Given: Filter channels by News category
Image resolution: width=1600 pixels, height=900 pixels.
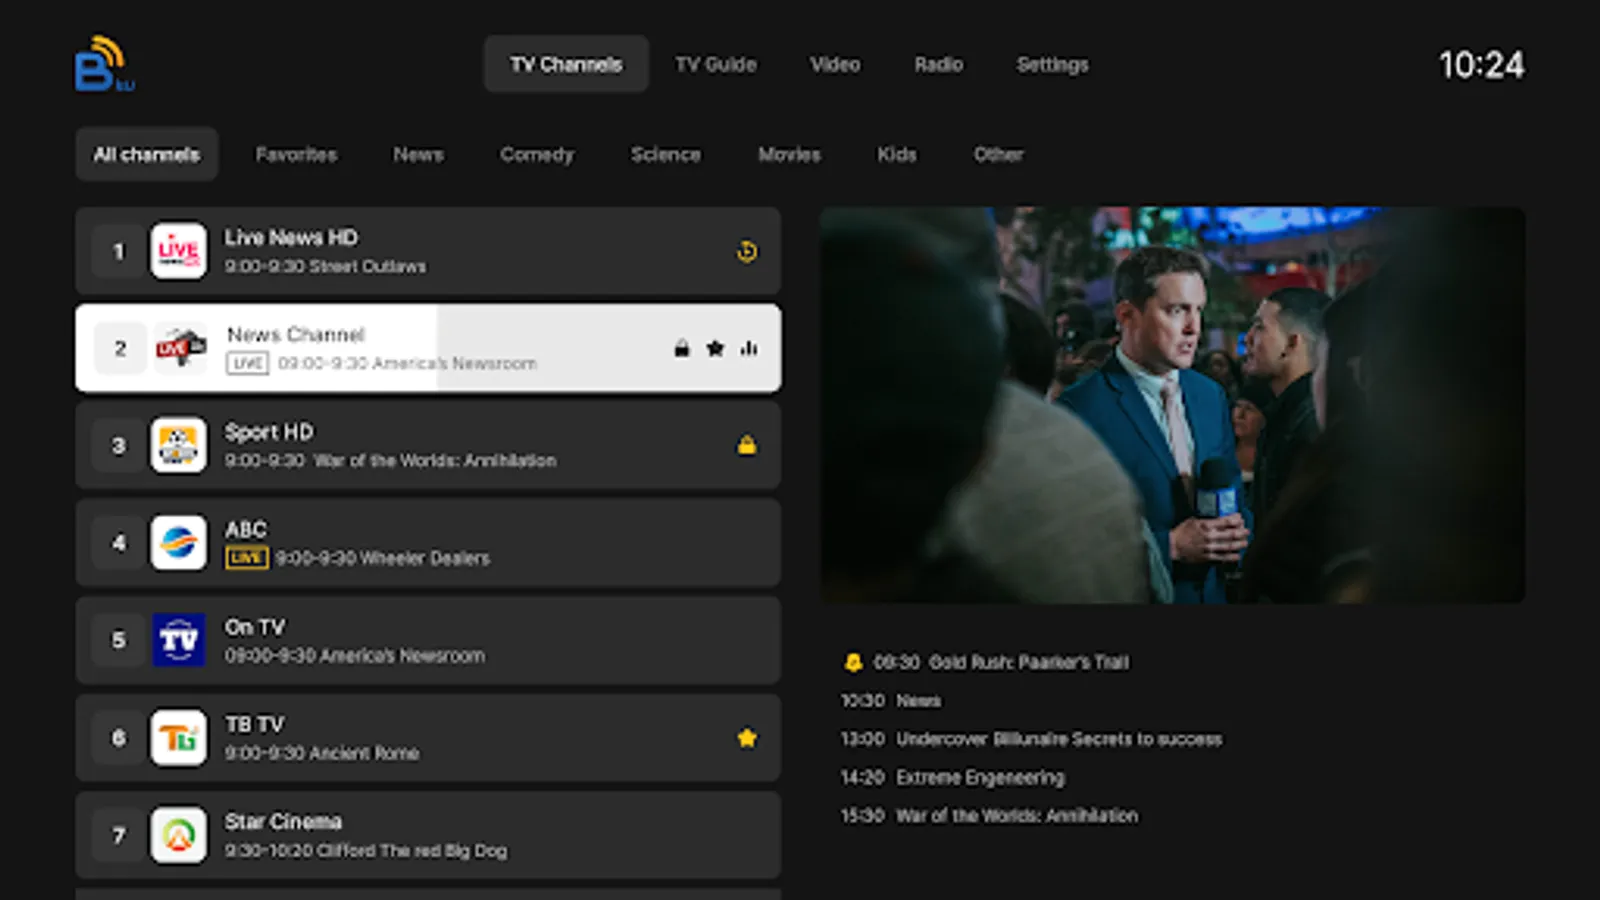Looking at the screenshot, I should pyautogui.click(x=418, y=154).
